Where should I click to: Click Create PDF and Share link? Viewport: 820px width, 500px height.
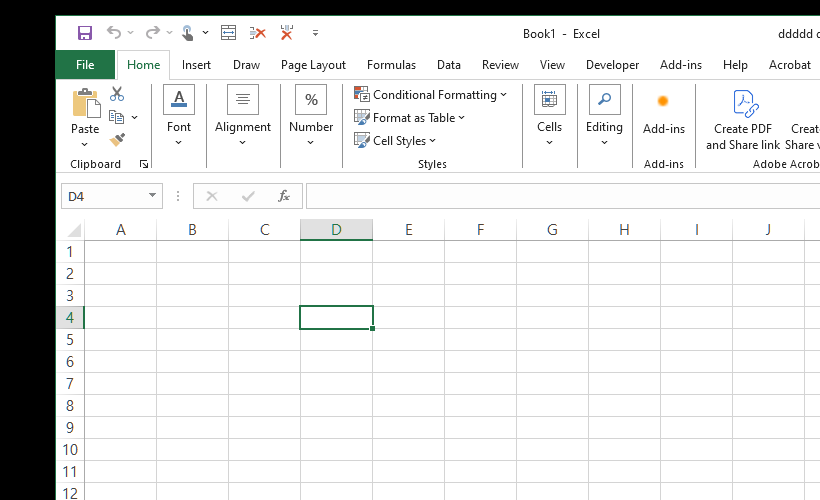click(x=743, y=120)
